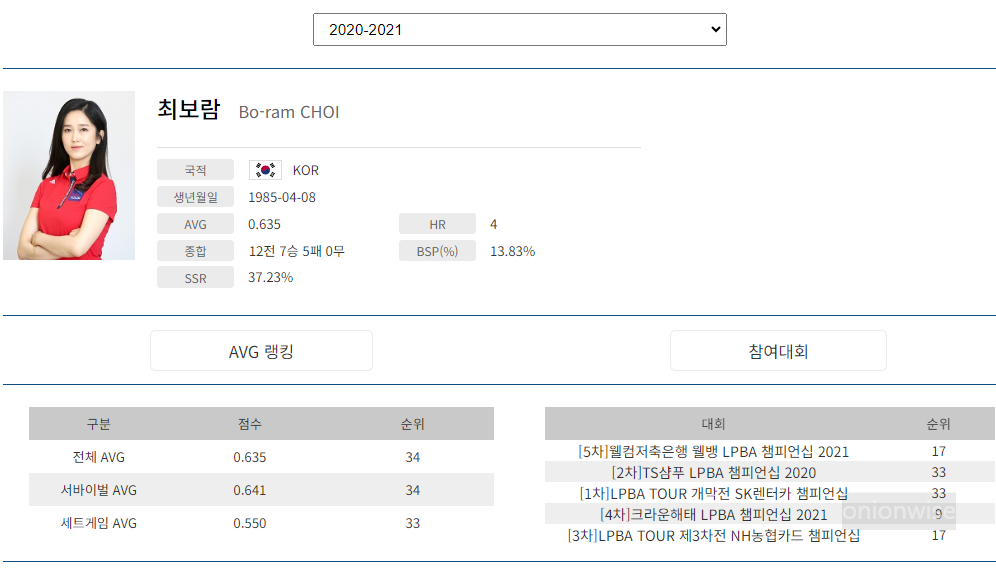Click the 생년월일 label
The height and width of the screenshot is (570, 996).
pos(196,197)
